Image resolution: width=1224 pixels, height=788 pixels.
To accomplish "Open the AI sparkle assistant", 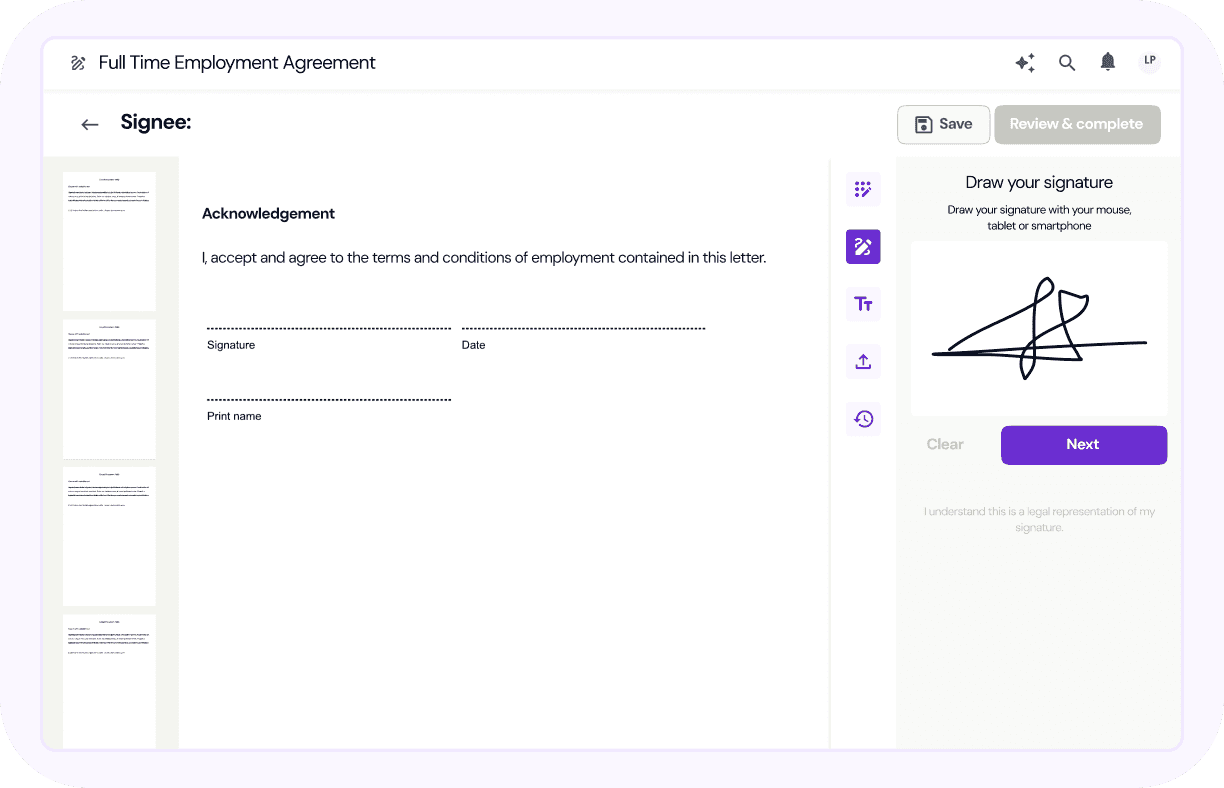I will point(1025,63).
